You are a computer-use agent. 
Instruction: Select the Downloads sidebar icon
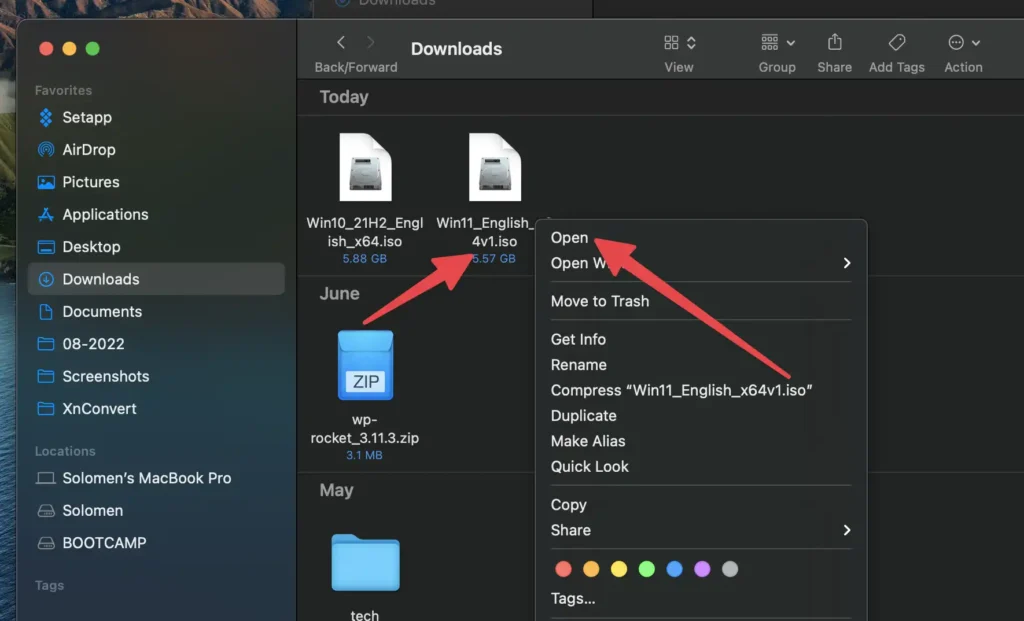[x=46, y=279]
